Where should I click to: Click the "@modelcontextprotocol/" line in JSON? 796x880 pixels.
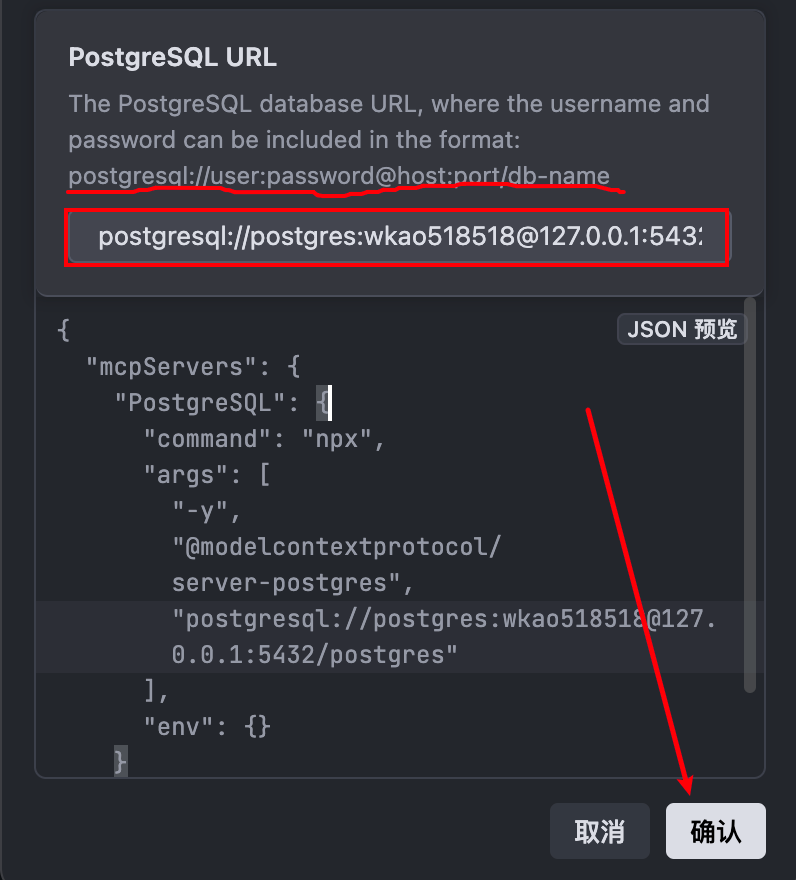(x=336, y=547)
